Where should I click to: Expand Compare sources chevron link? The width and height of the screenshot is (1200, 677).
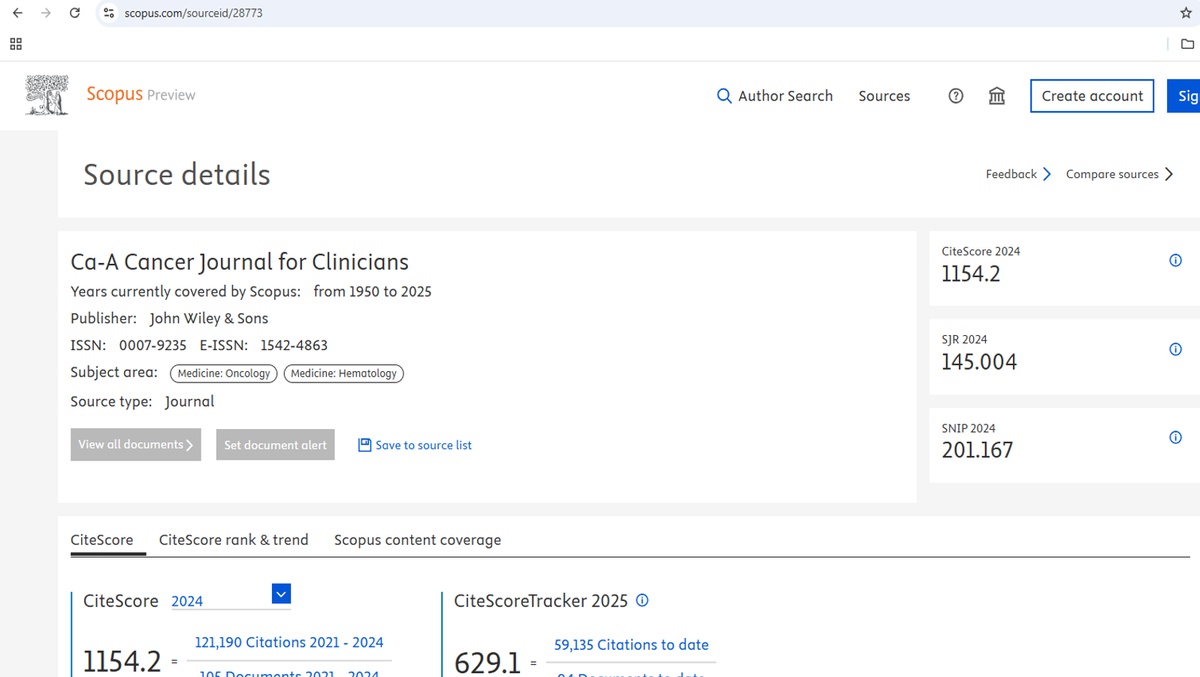point(1119,174)
